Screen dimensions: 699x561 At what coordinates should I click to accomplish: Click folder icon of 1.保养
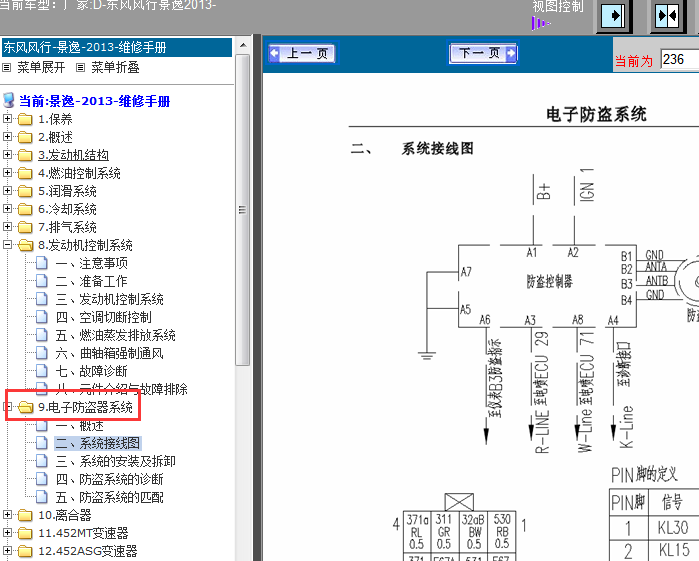25,119
